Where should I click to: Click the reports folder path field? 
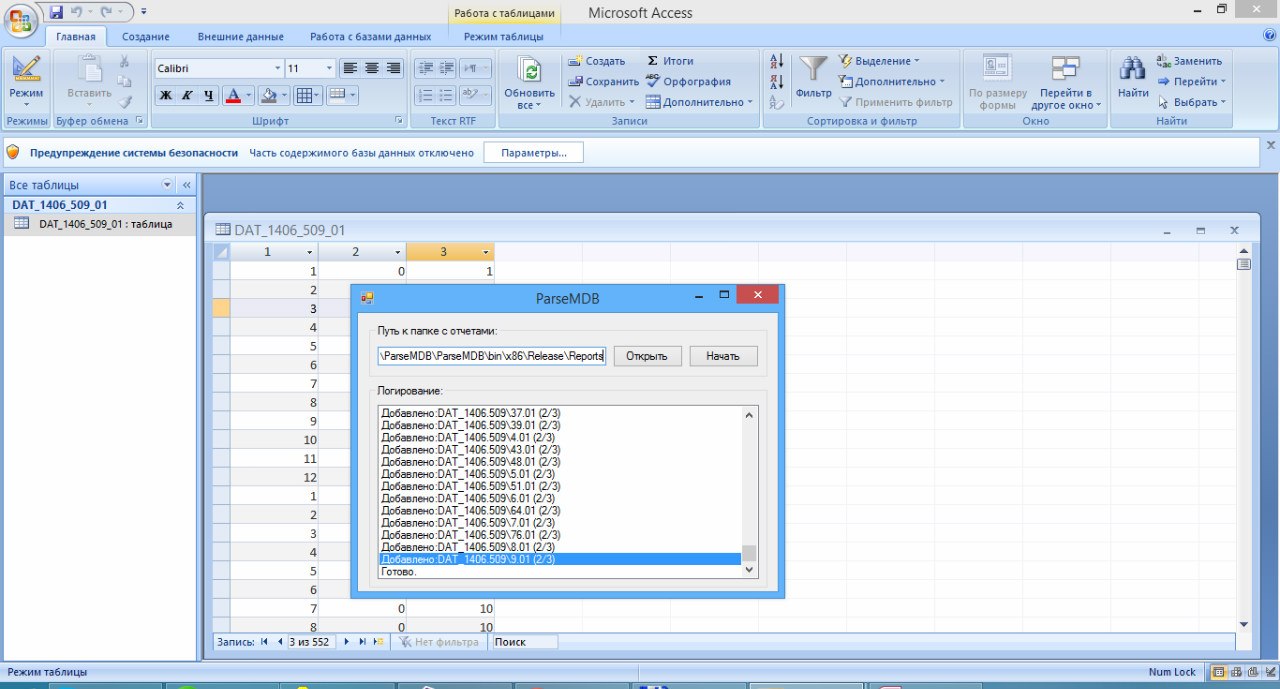[x=492, y=356]
